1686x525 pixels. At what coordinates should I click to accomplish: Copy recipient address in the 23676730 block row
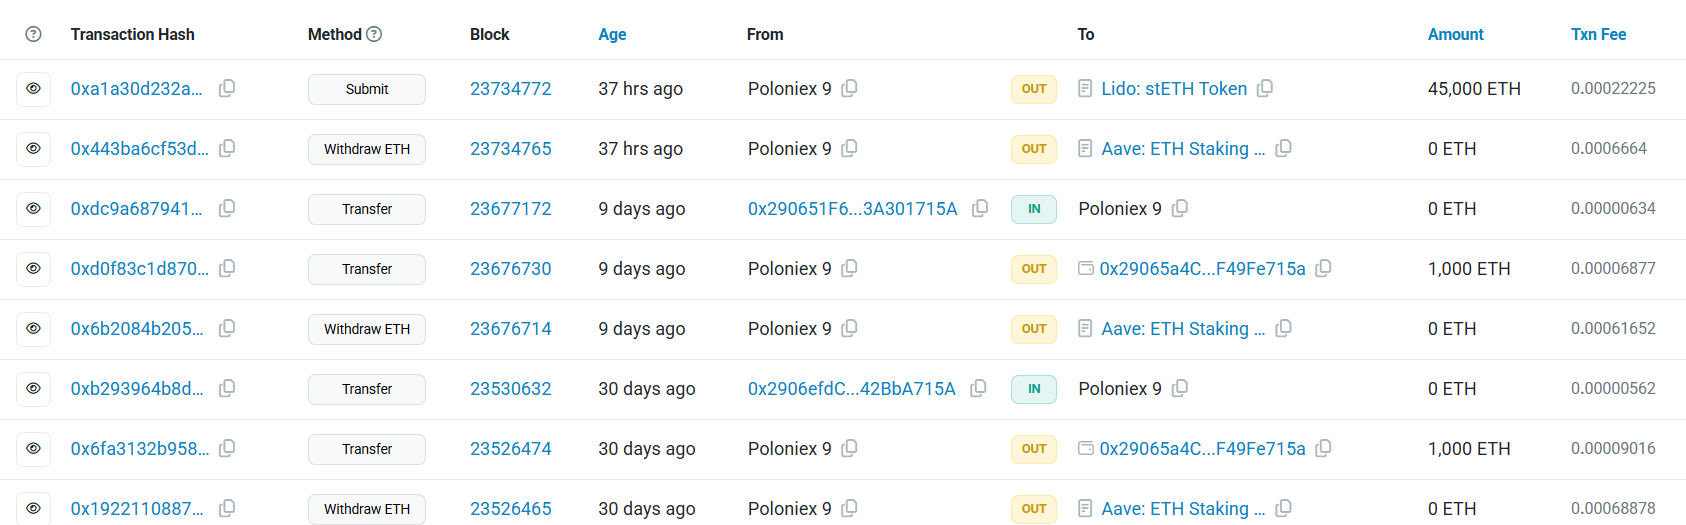tap(1323, 268)
